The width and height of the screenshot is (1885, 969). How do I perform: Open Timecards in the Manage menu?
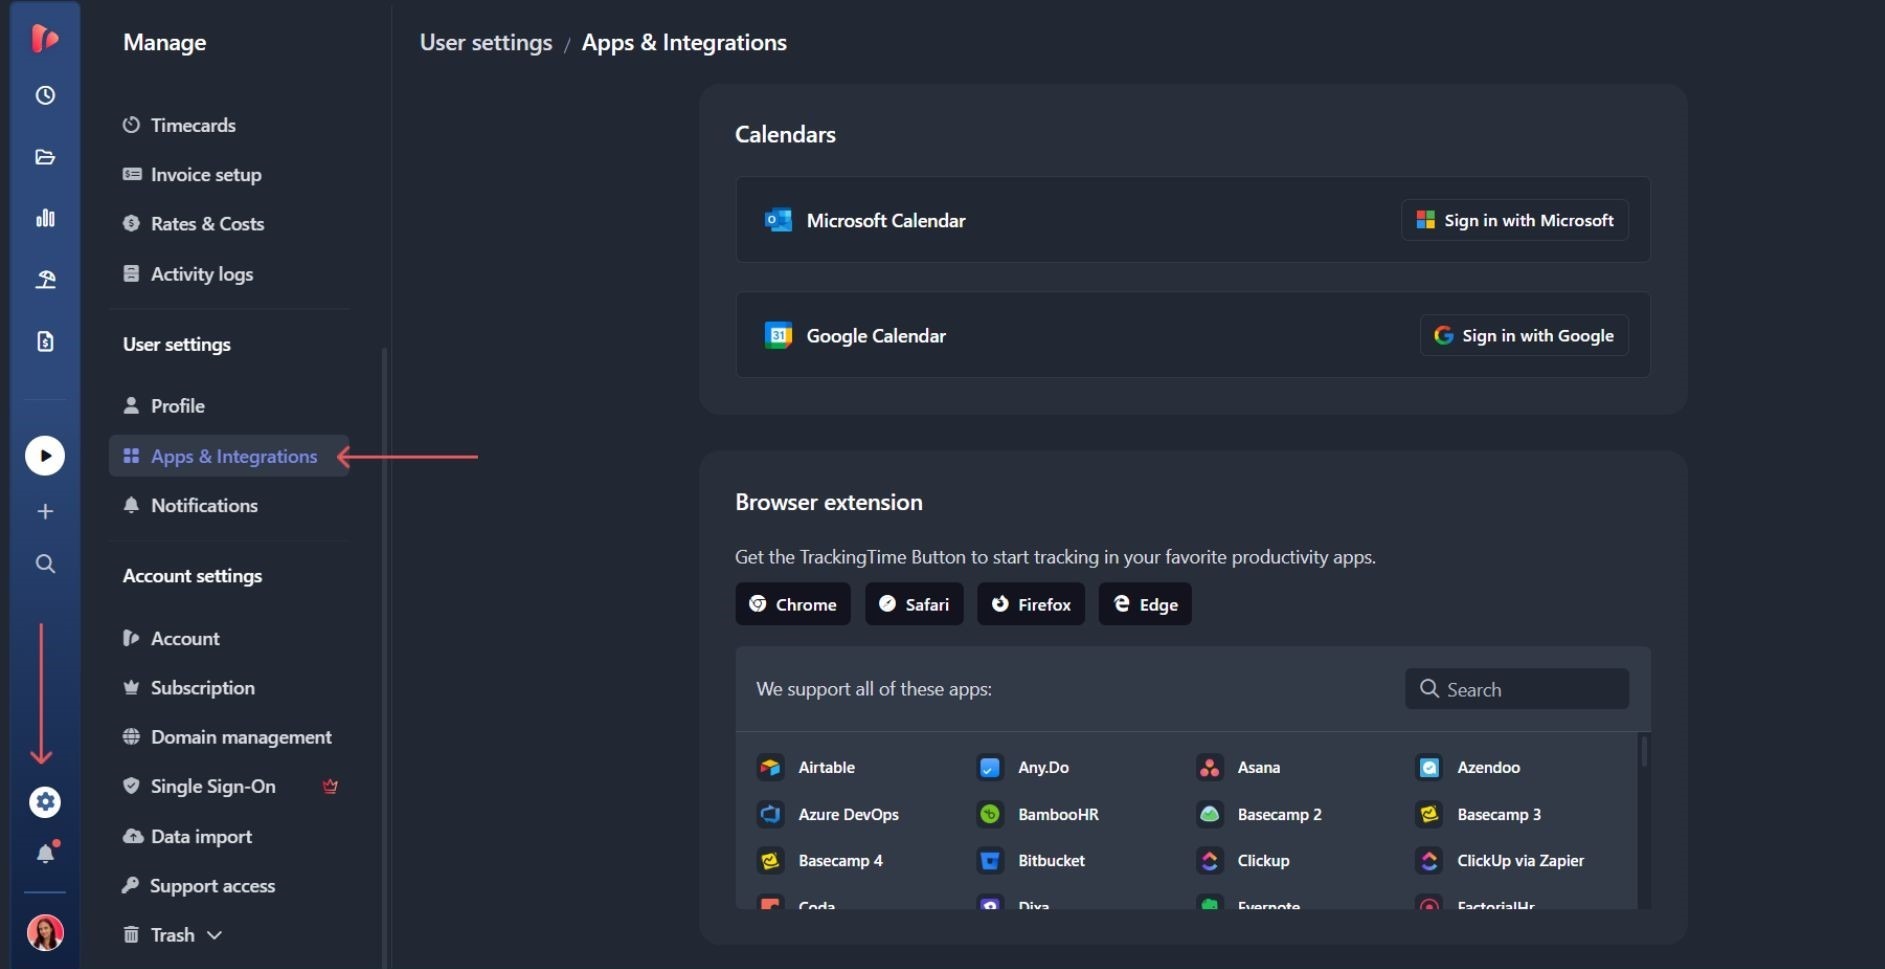tap(180, 125)
